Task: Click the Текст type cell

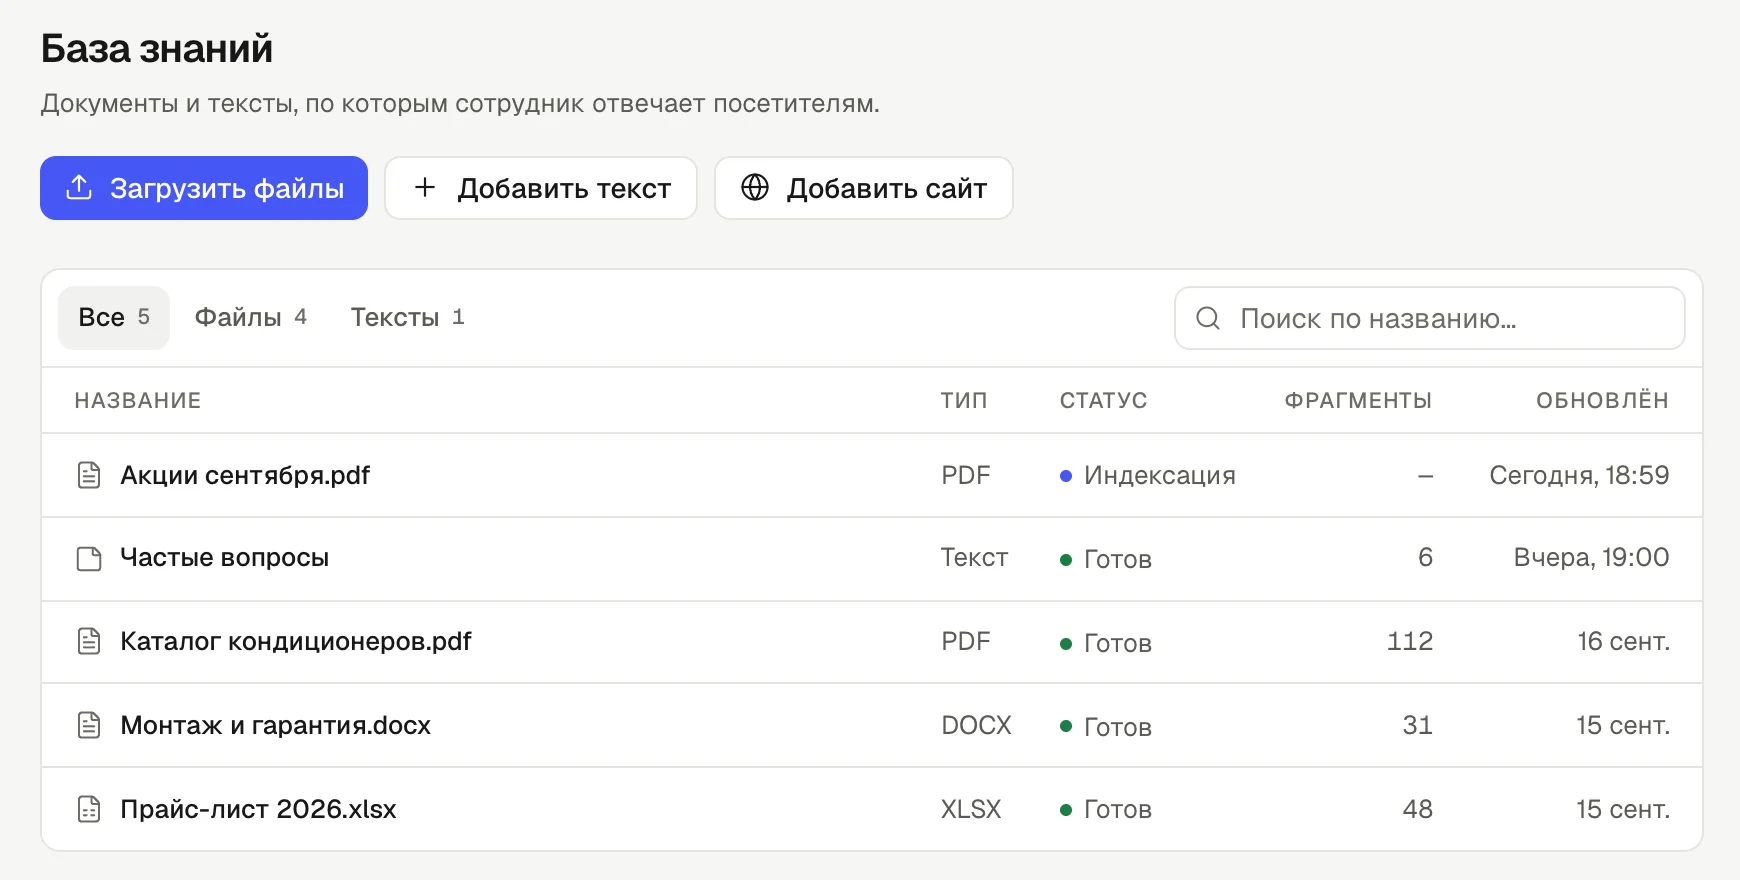Action: 974,557
